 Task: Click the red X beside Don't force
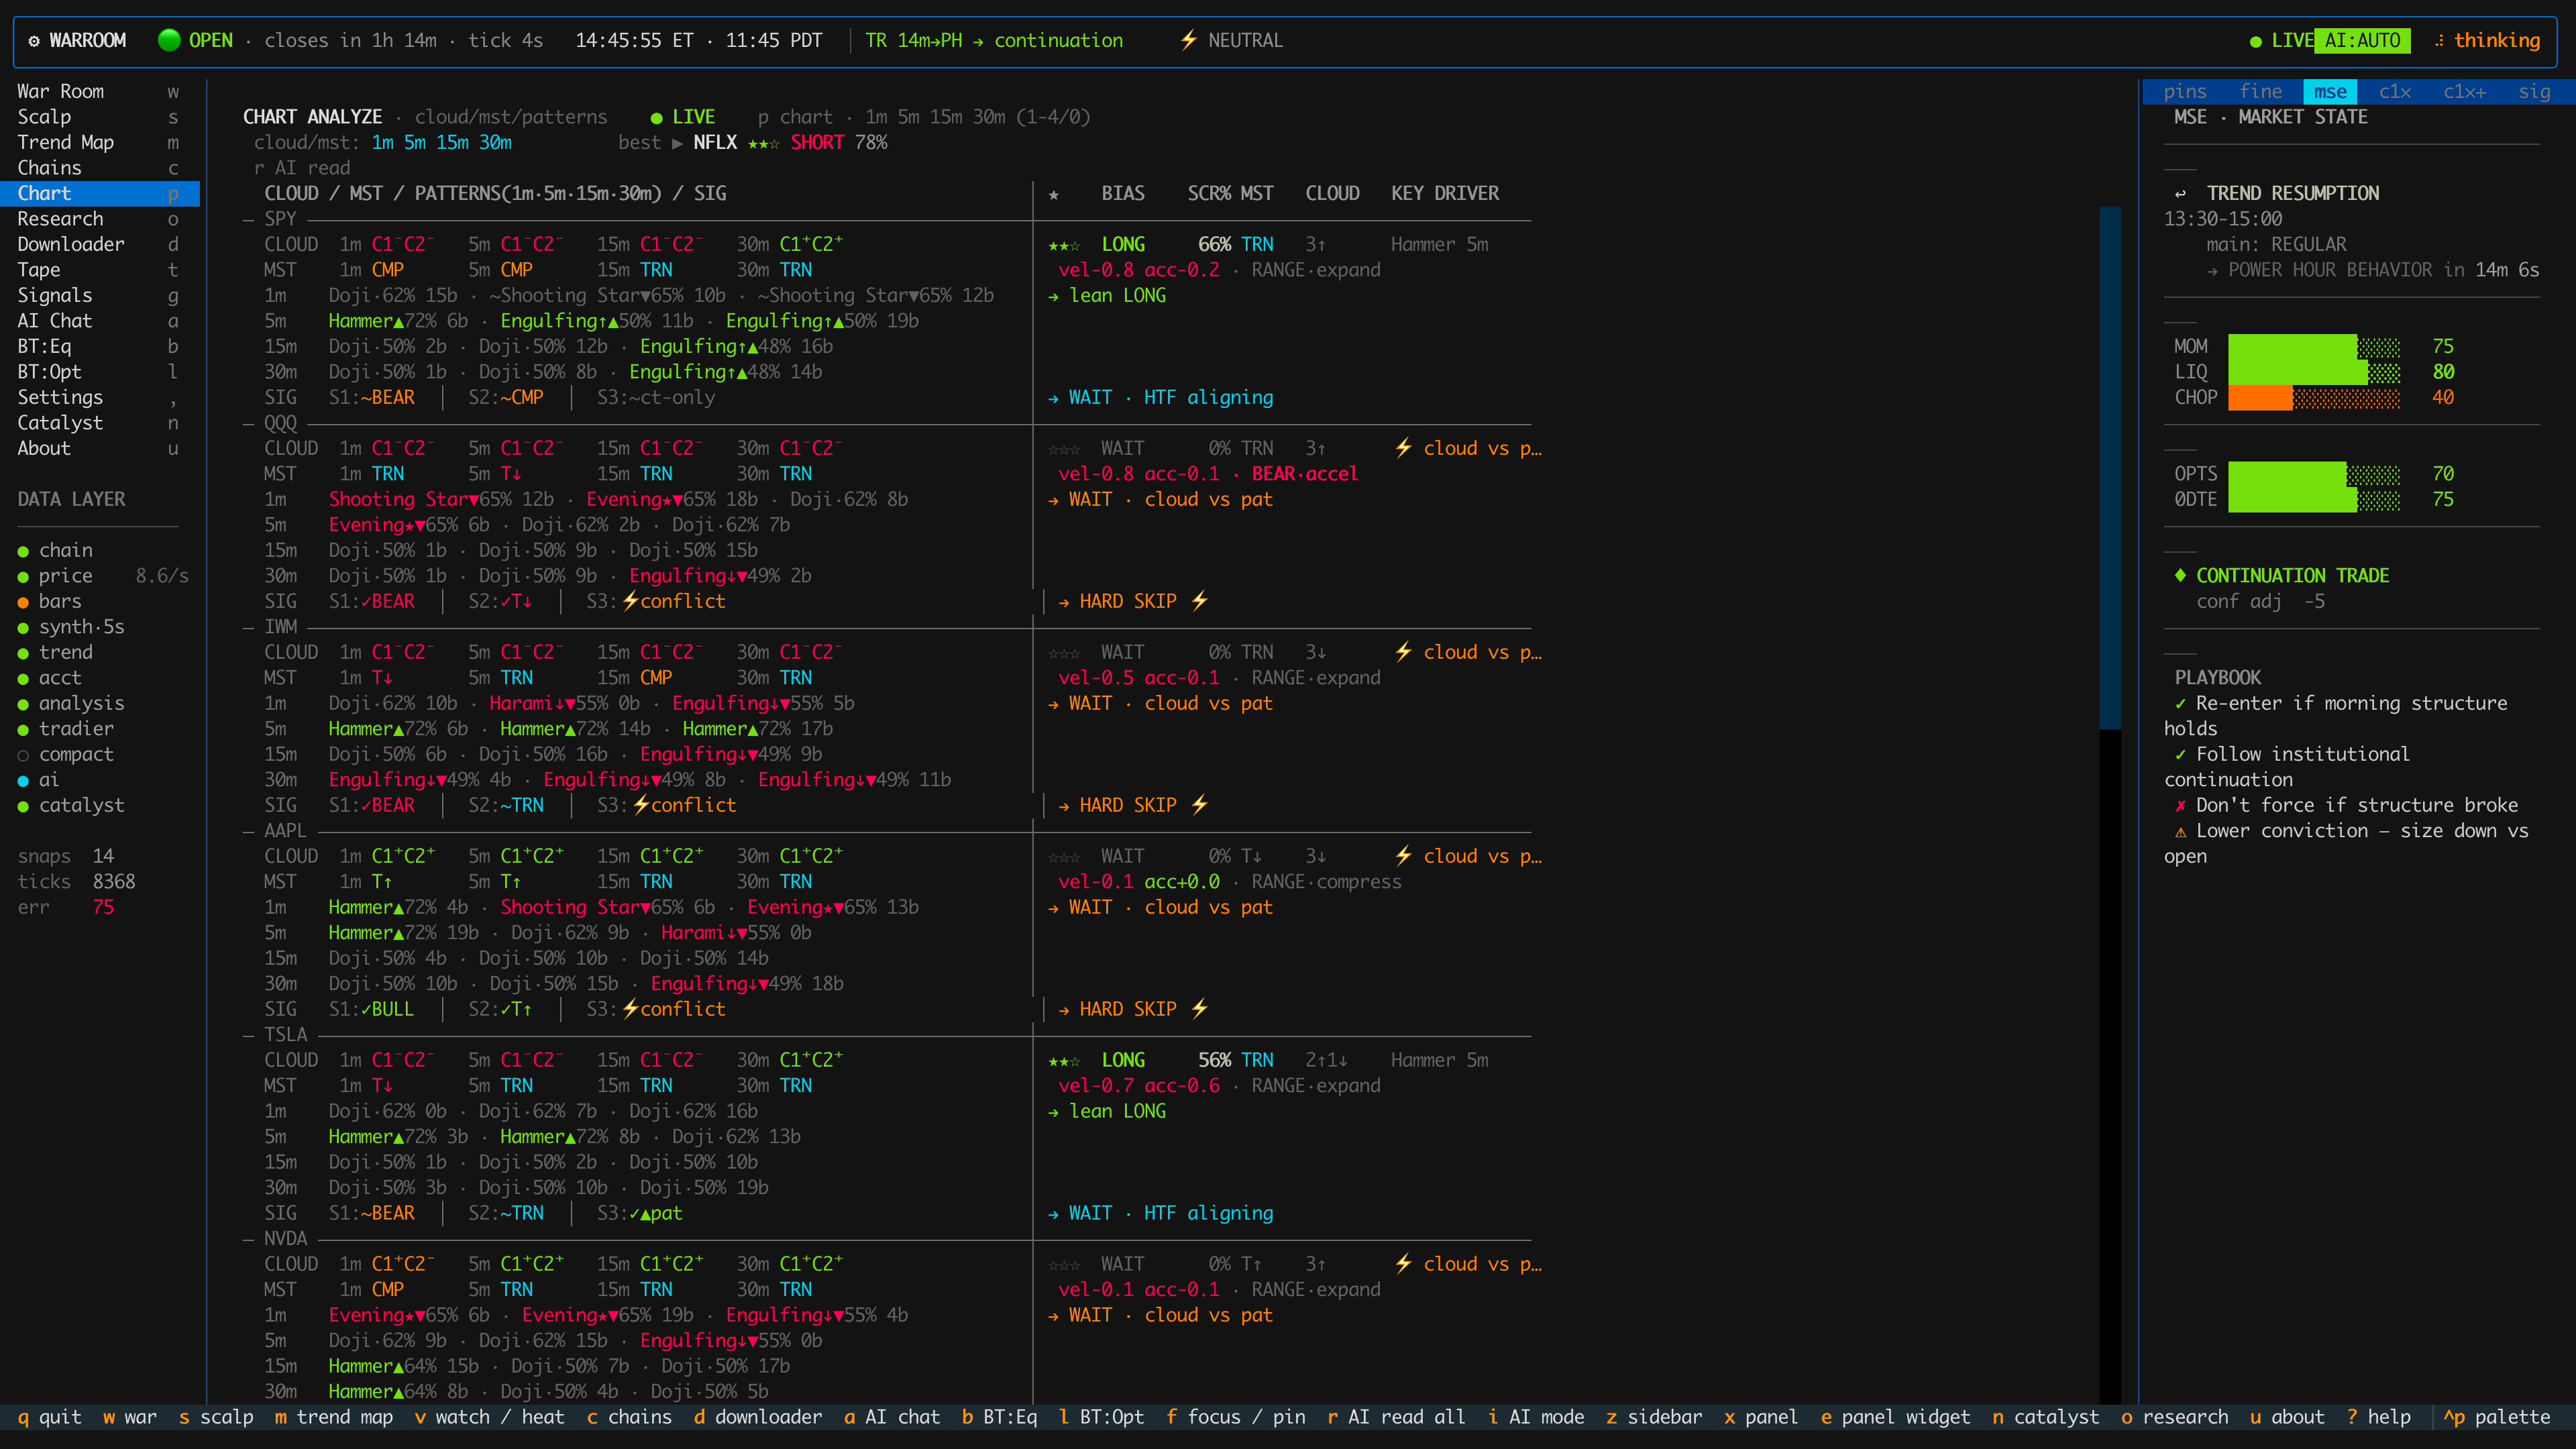point(2181,806)
